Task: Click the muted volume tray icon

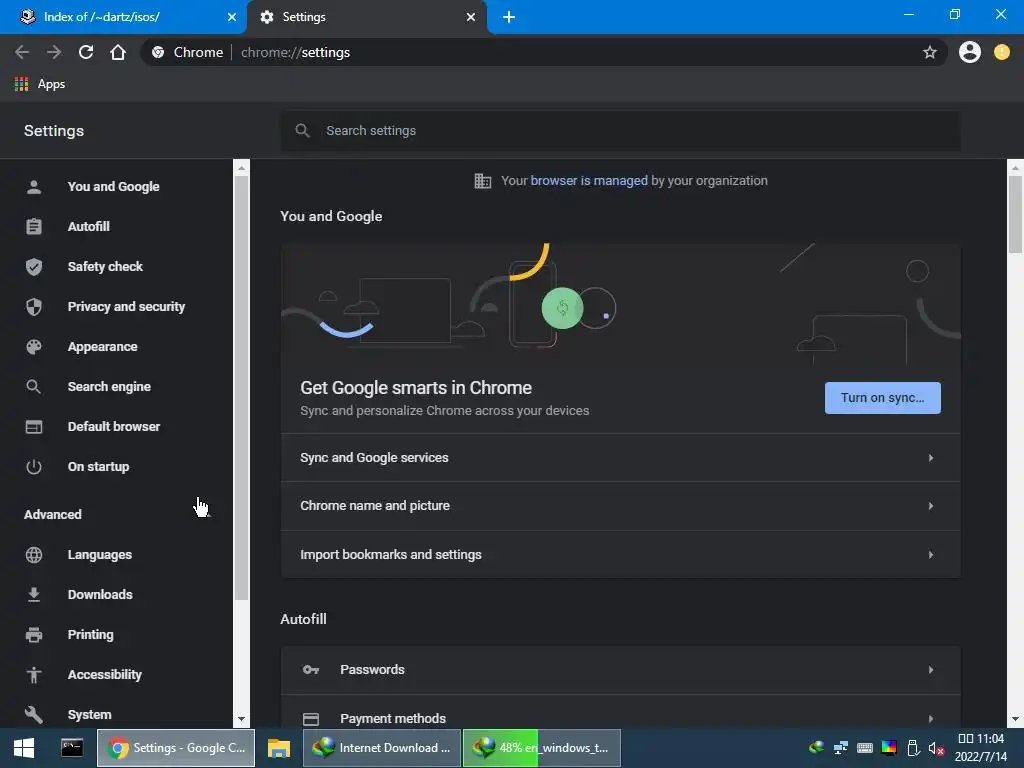Action: click(x=936, y=748)
